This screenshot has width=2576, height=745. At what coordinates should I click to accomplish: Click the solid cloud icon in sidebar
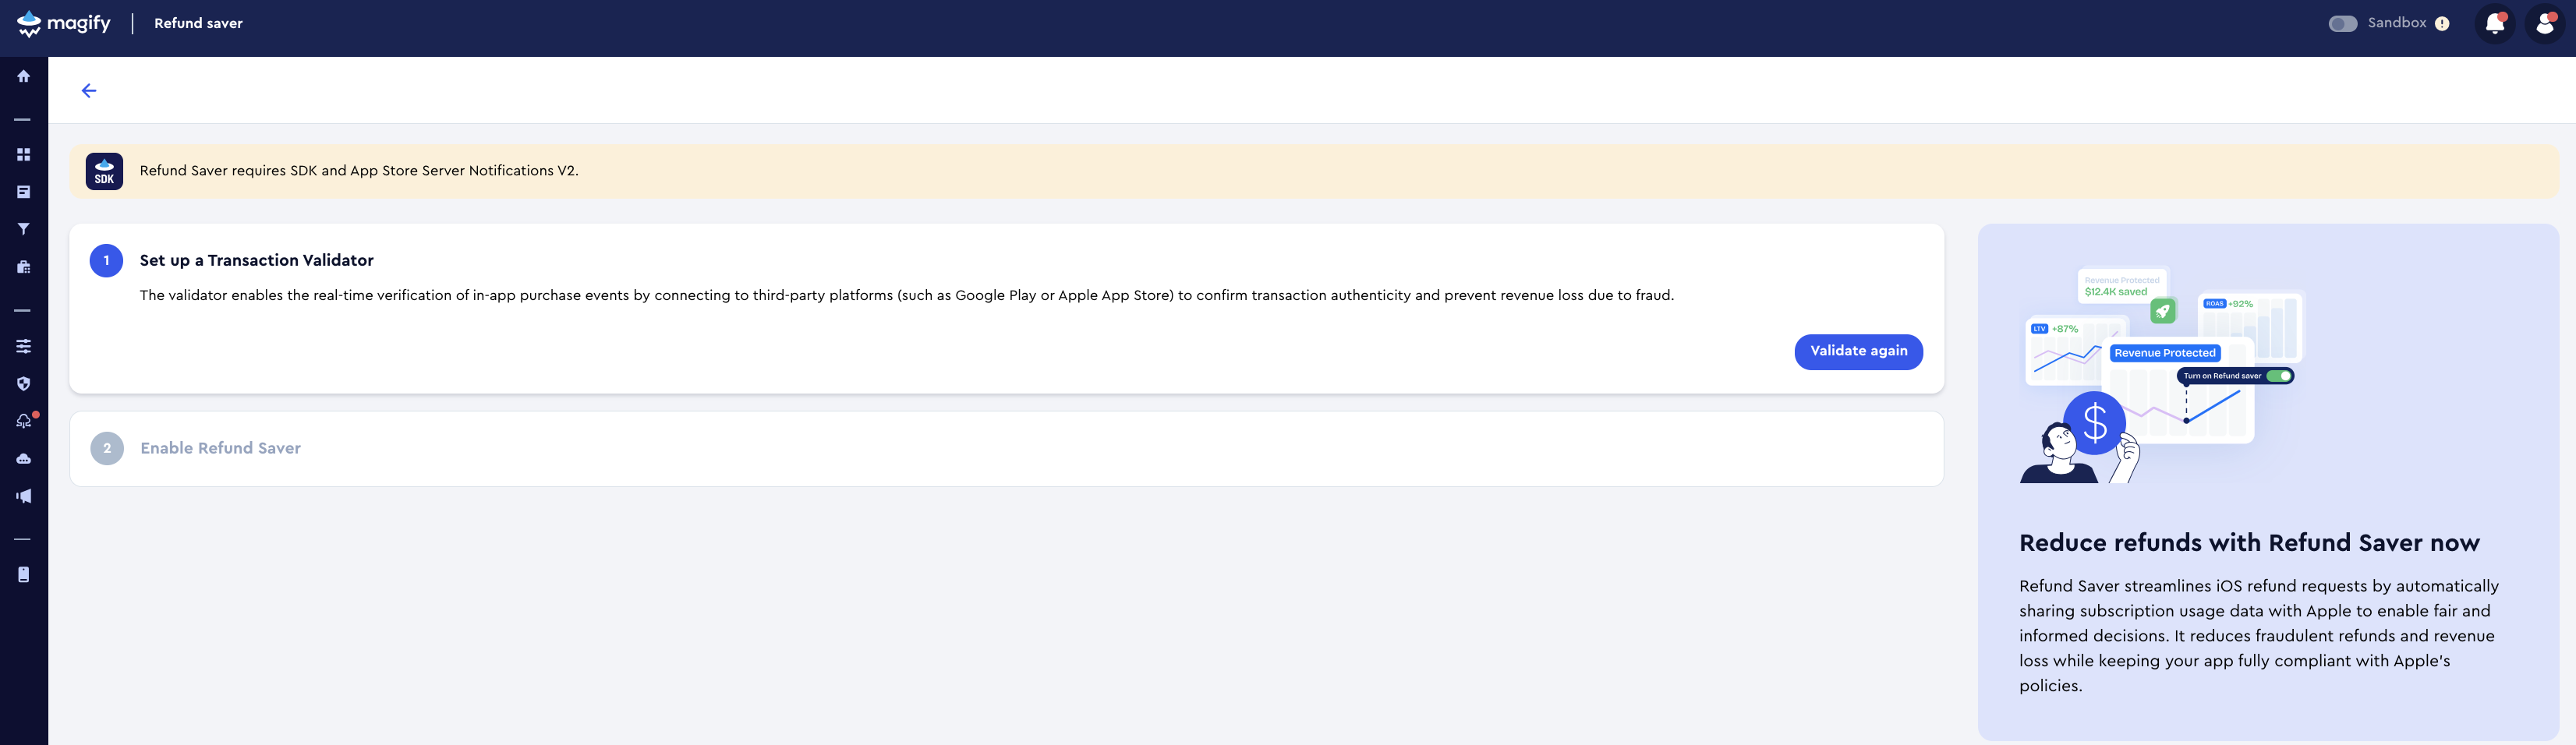(23, 459)
